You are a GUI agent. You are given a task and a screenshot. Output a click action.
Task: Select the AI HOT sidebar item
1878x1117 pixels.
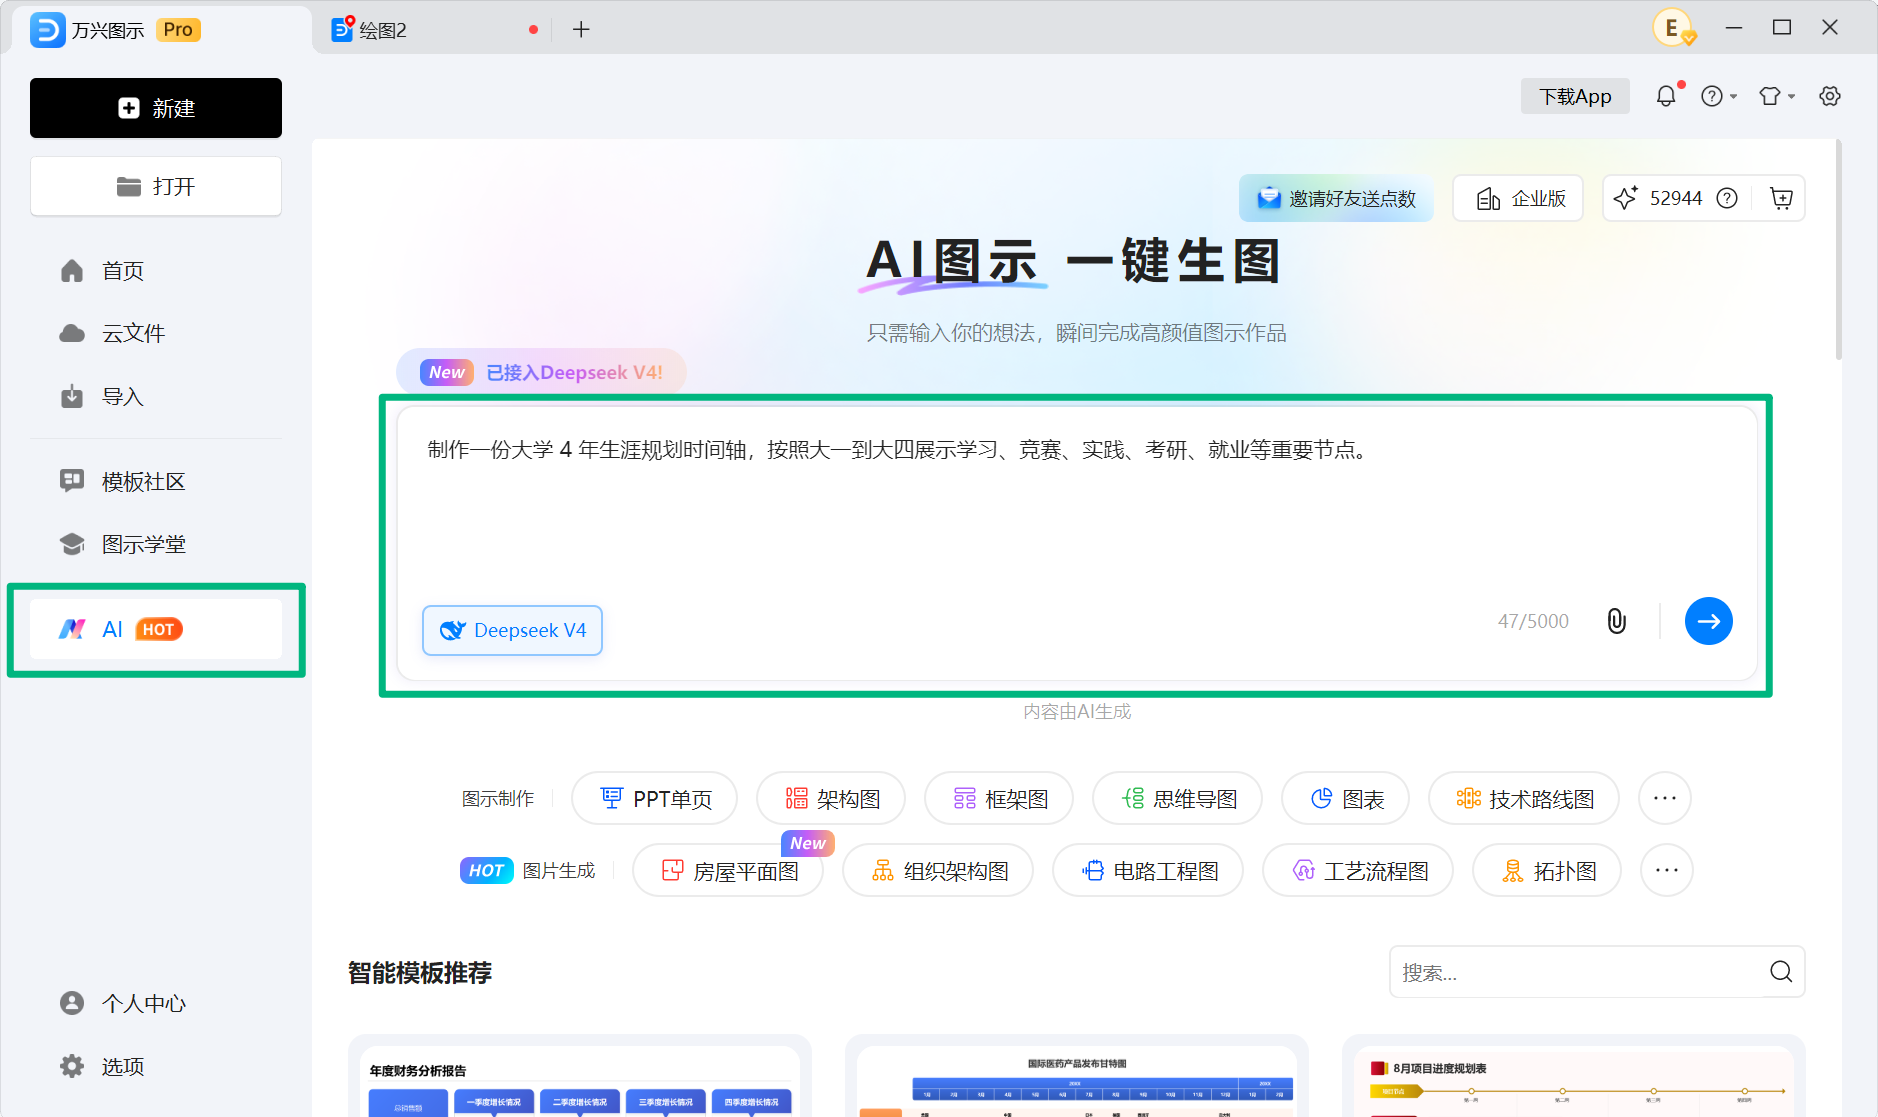tap(156, 629)
